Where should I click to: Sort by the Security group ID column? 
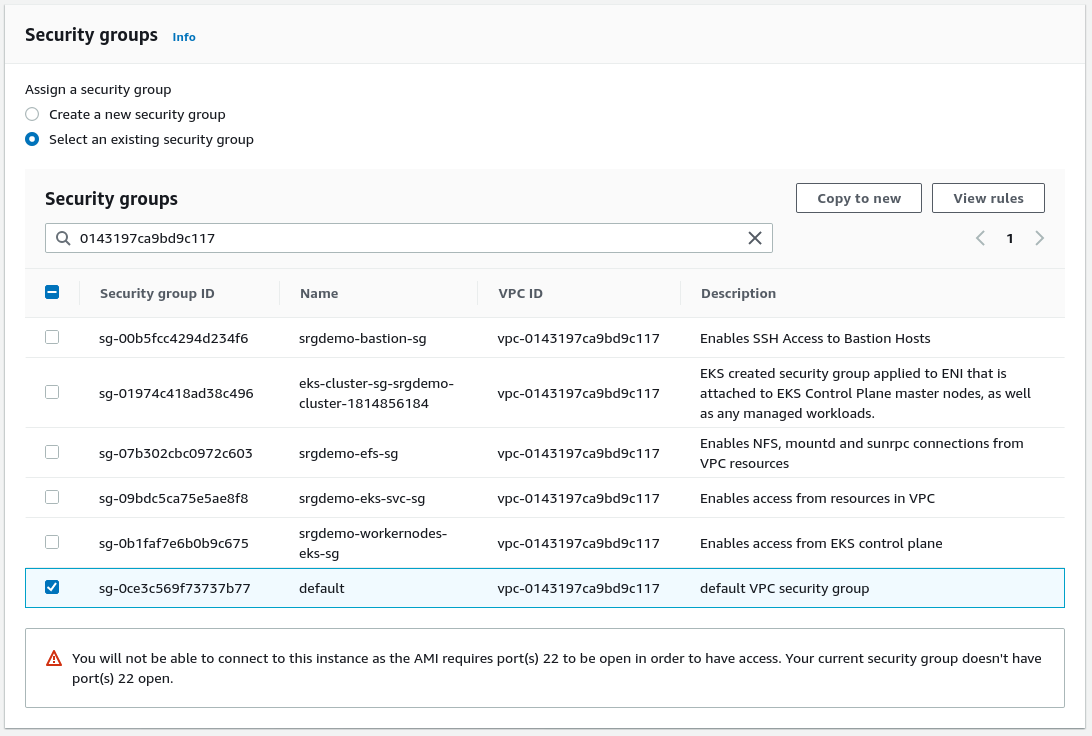[157, 293]
